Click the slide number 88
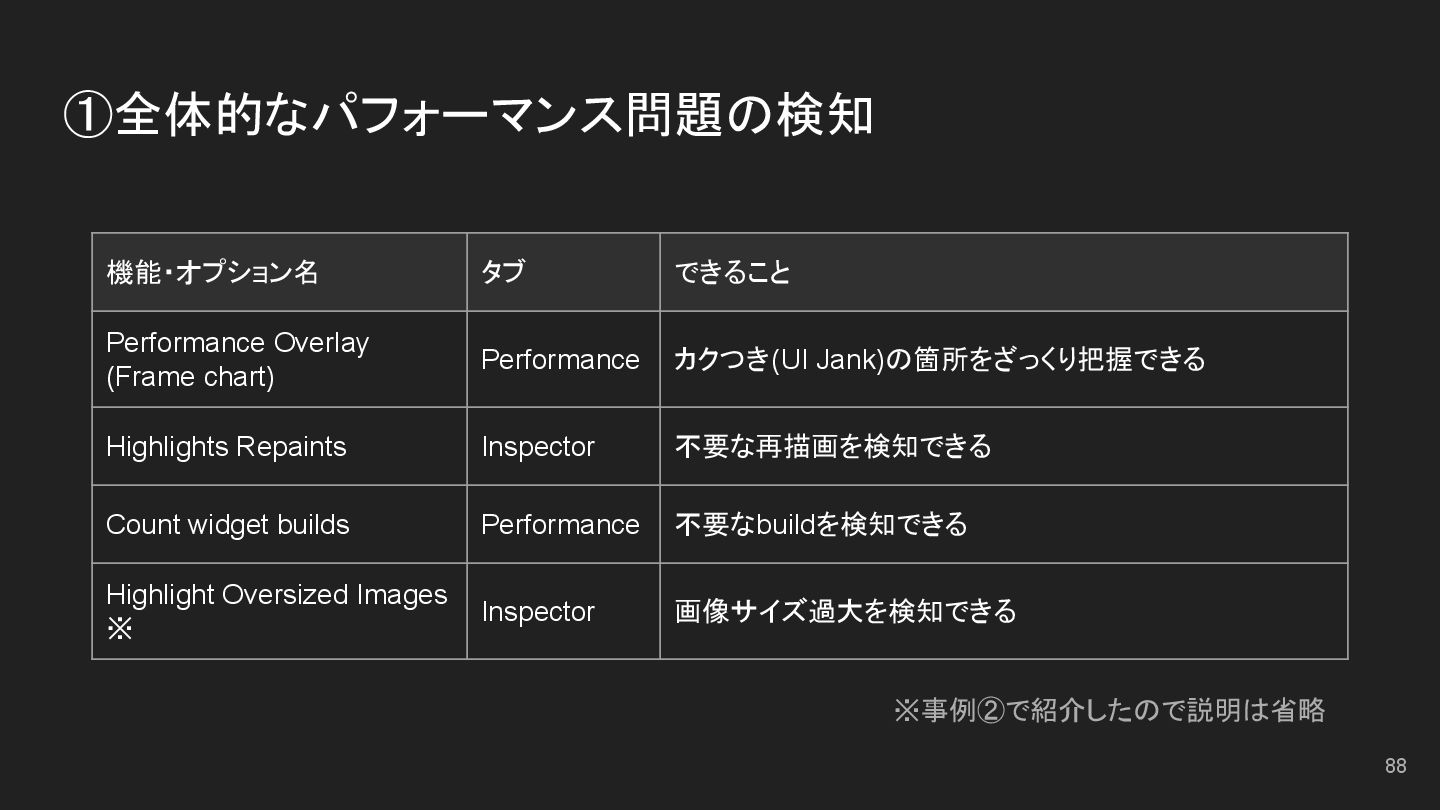1440x810 pixels. (x=1395, y=766)
